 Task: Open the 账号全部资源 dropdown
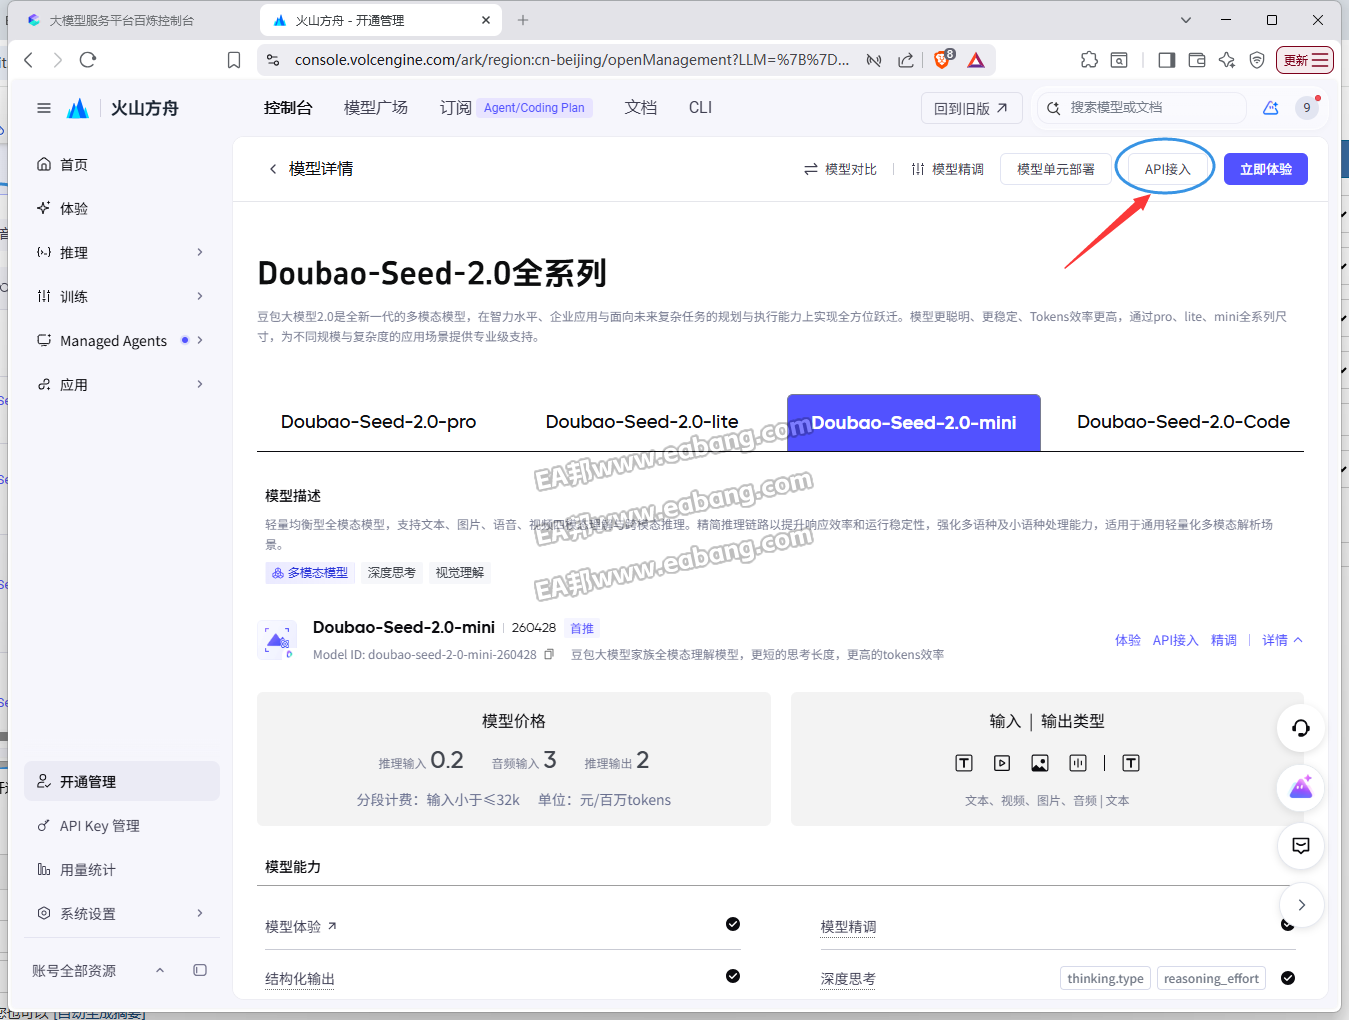tap(98, 970)
